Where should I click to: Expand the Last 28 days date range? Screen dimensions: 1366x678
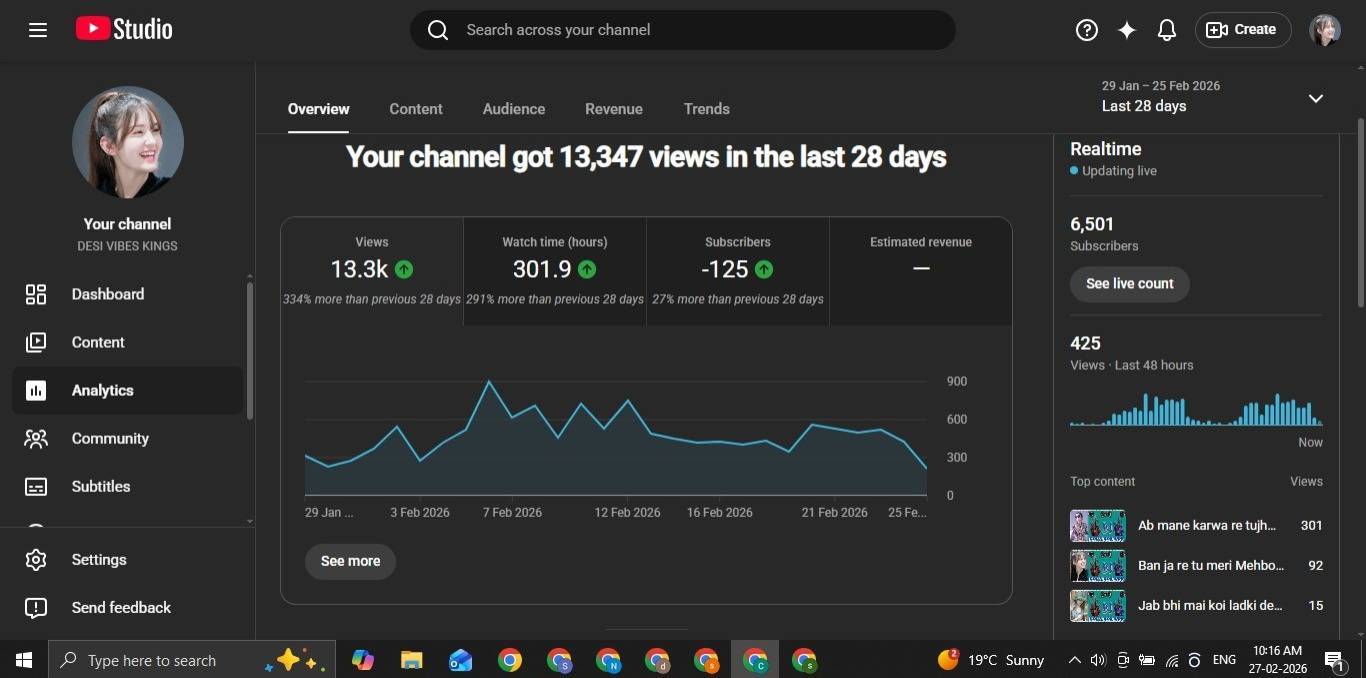(x=1315, y=98)
